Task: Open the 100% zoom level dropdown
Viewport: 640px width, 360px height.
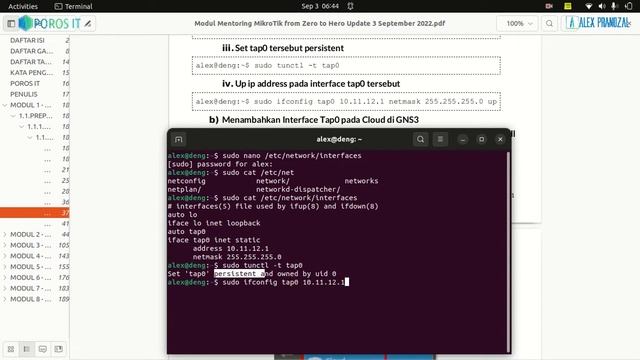Action: click(518, 24)
